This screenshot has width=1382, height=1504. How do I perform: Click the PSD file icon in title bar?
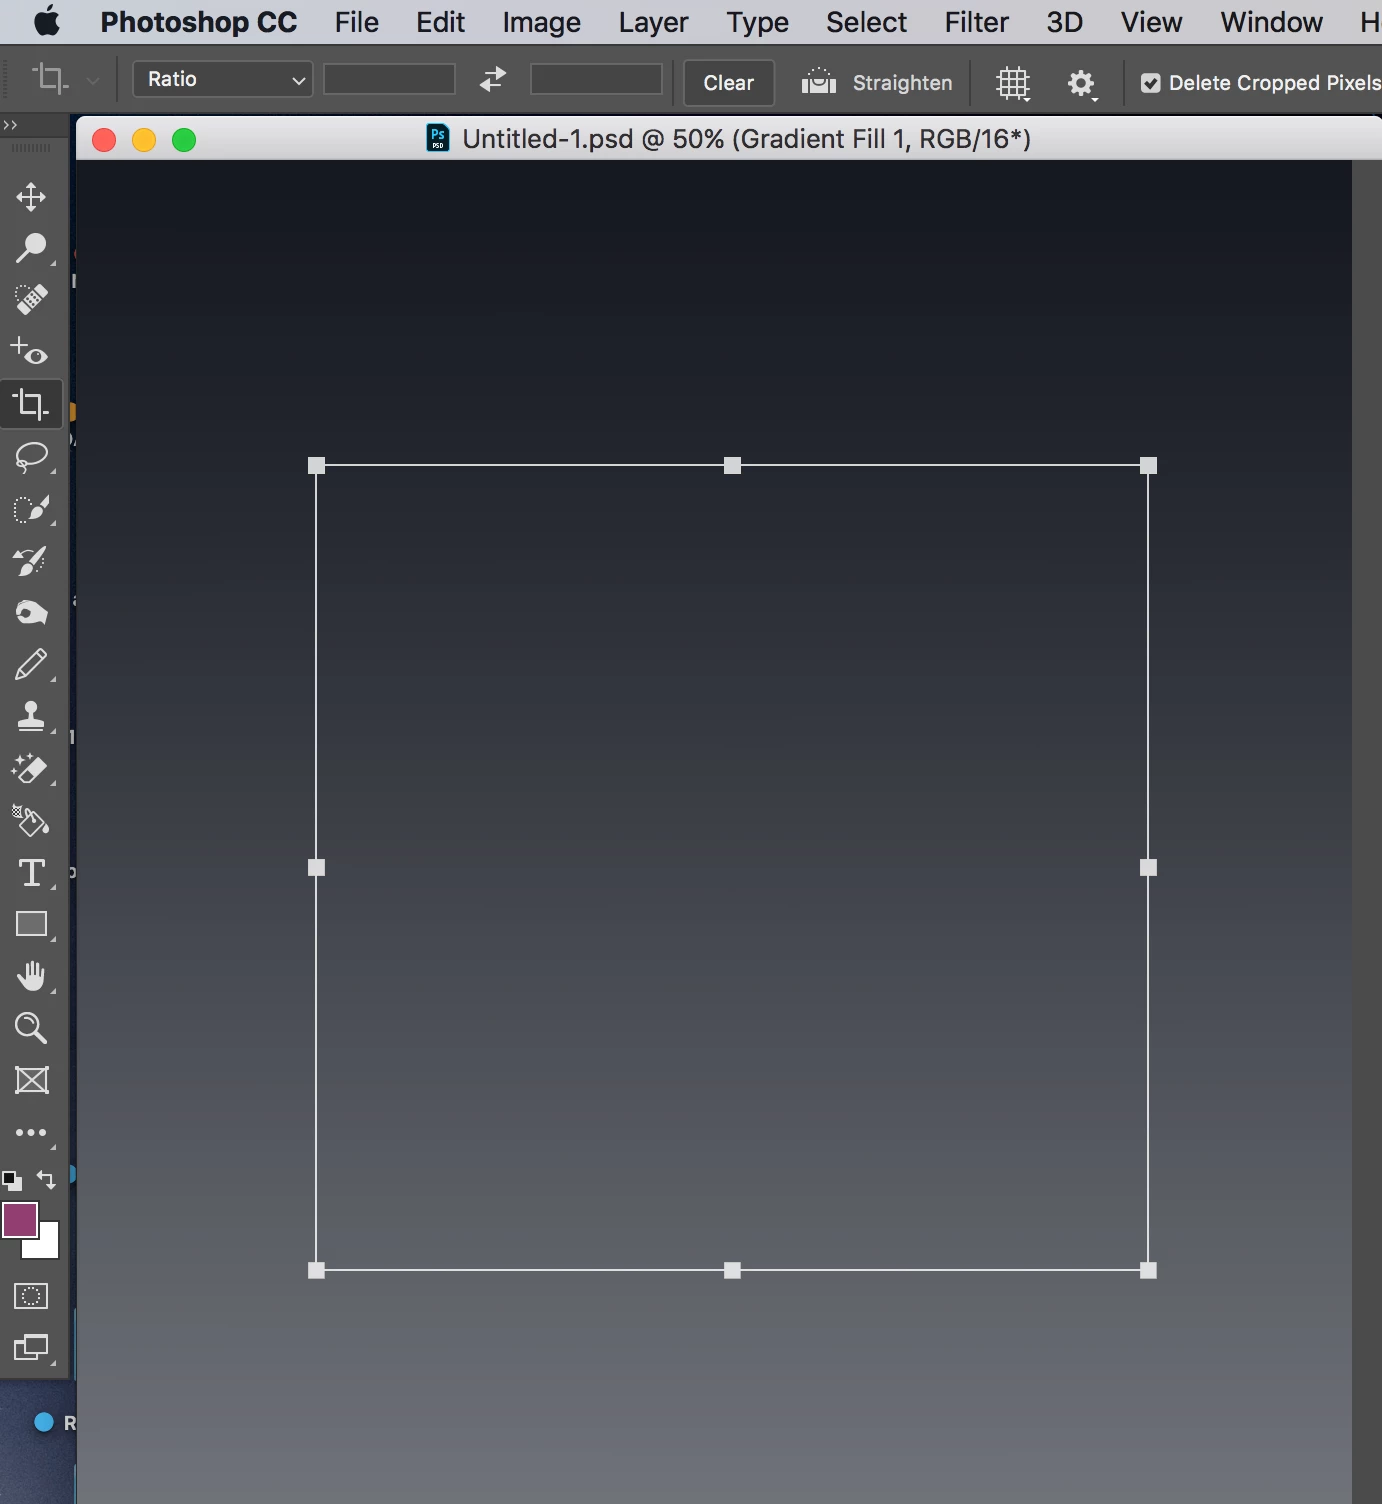438,138
